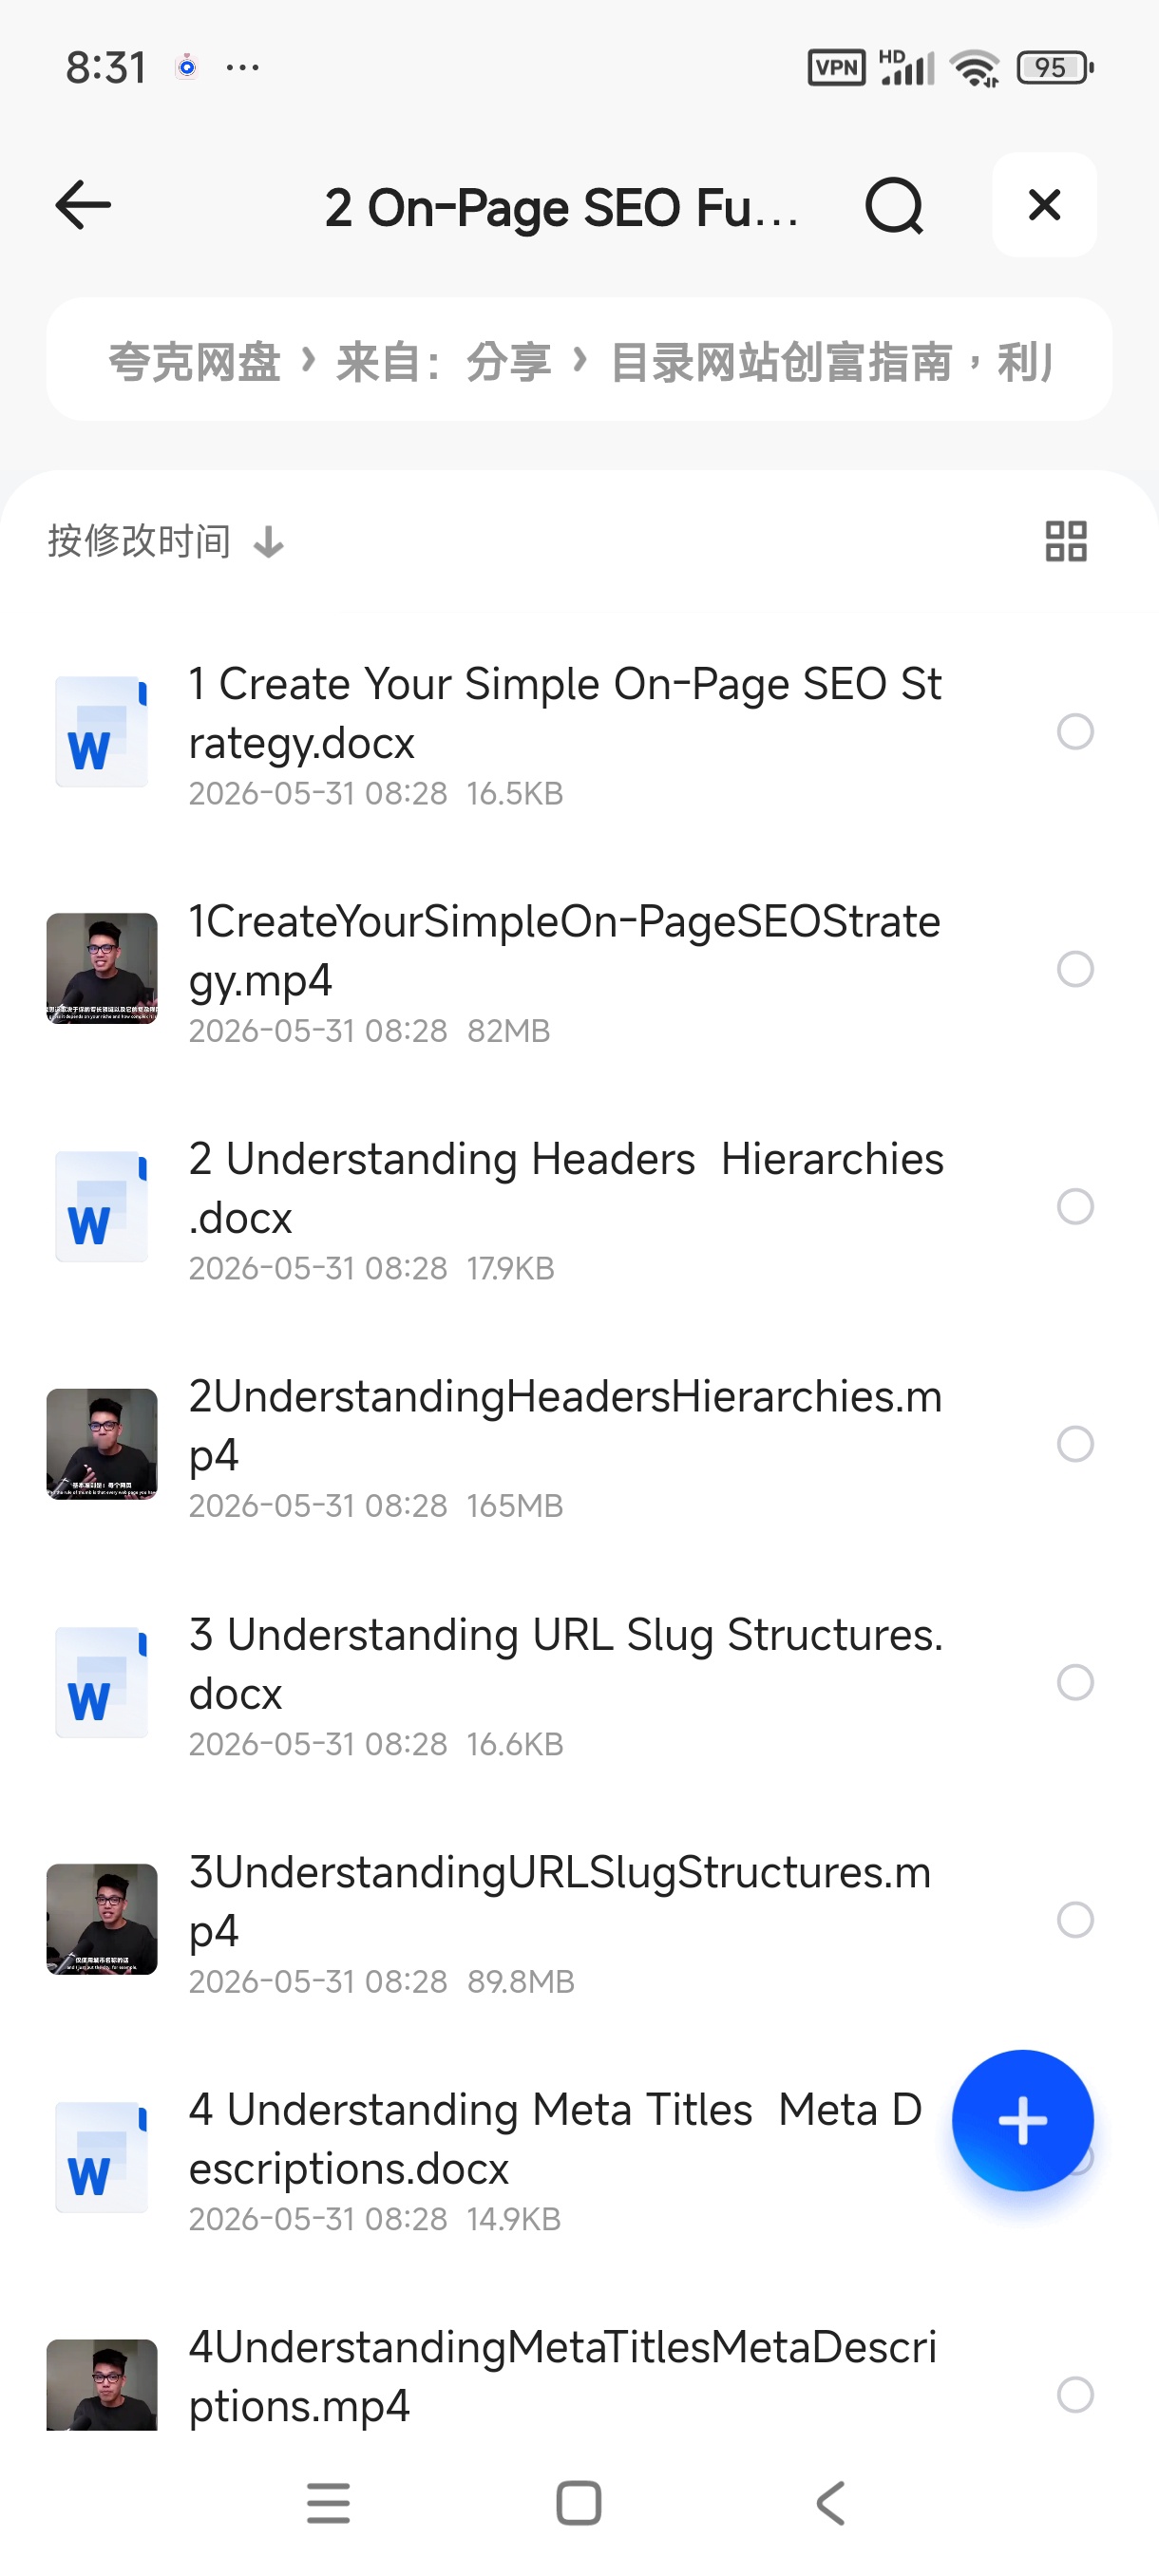This screenshot has height=2576, width=1159.
Task: Select 1 Create Your Simple On-Page SEO Strategy.docx radio
Action: pos(1074,732)
